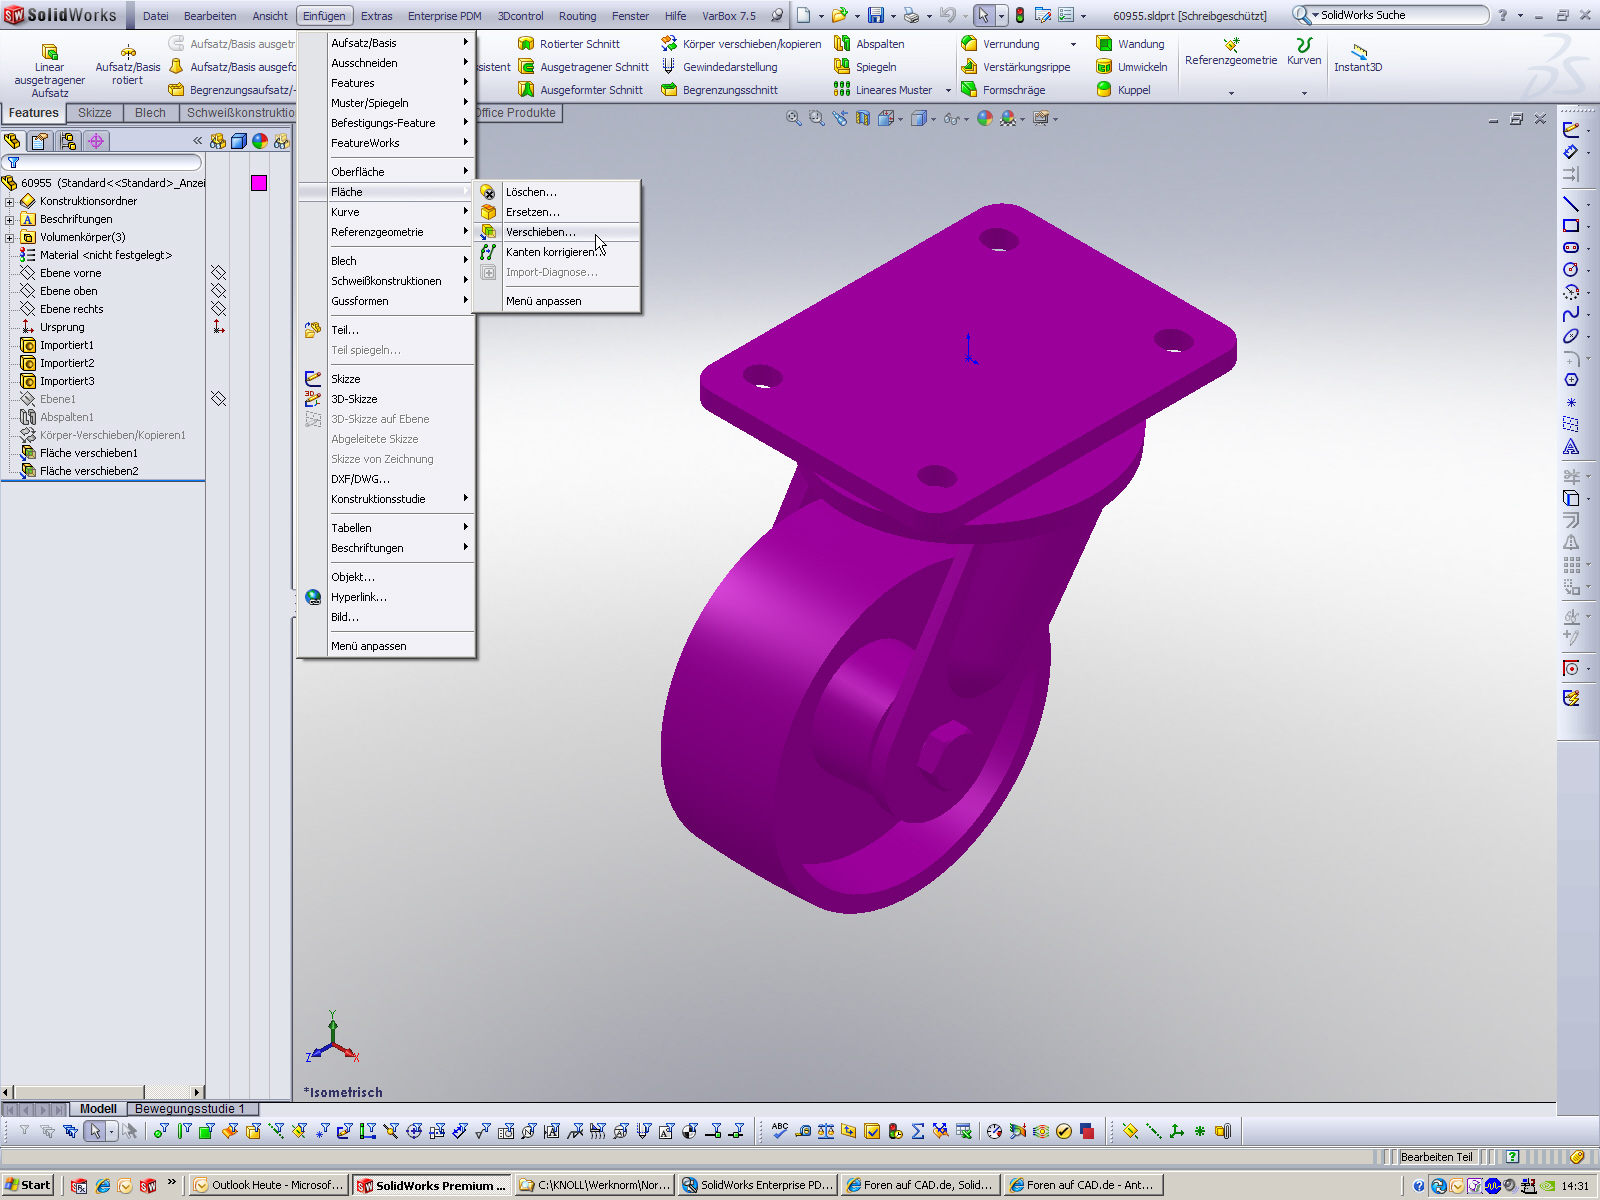Image resolution: width=1600 pixels, height=1200 pixels.
Task: Toggle visibility of Ebene oben
Action: click(218, 291)
